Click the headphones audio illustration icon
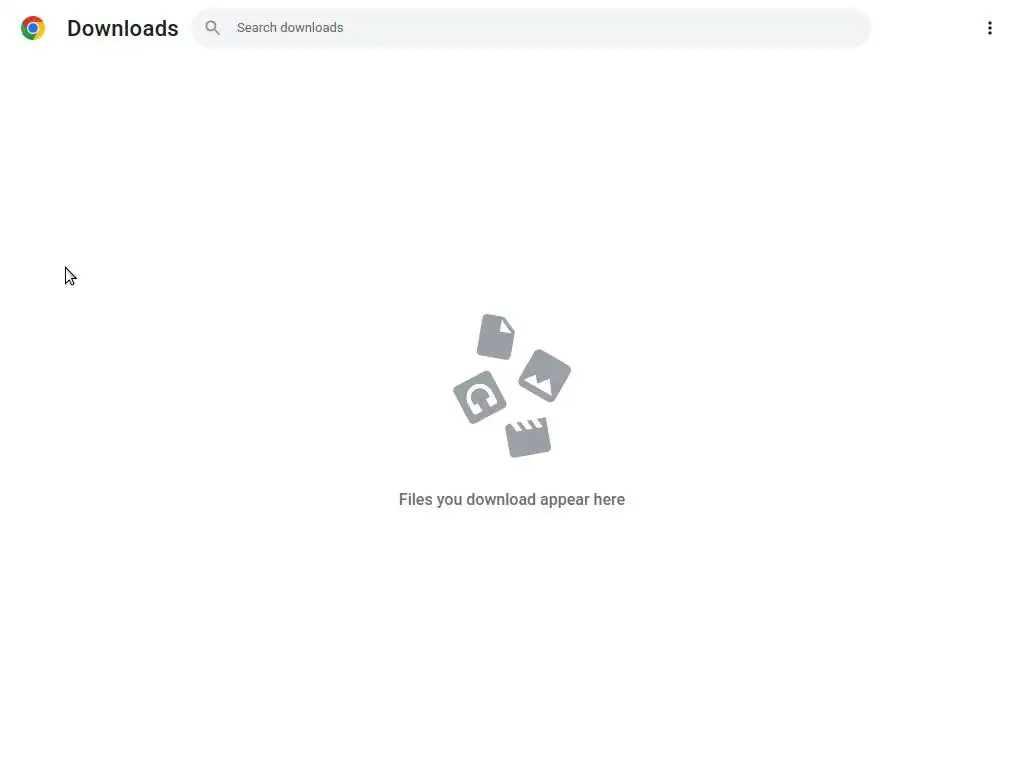This screenshot has width=1024, height=768. [479, 397]
